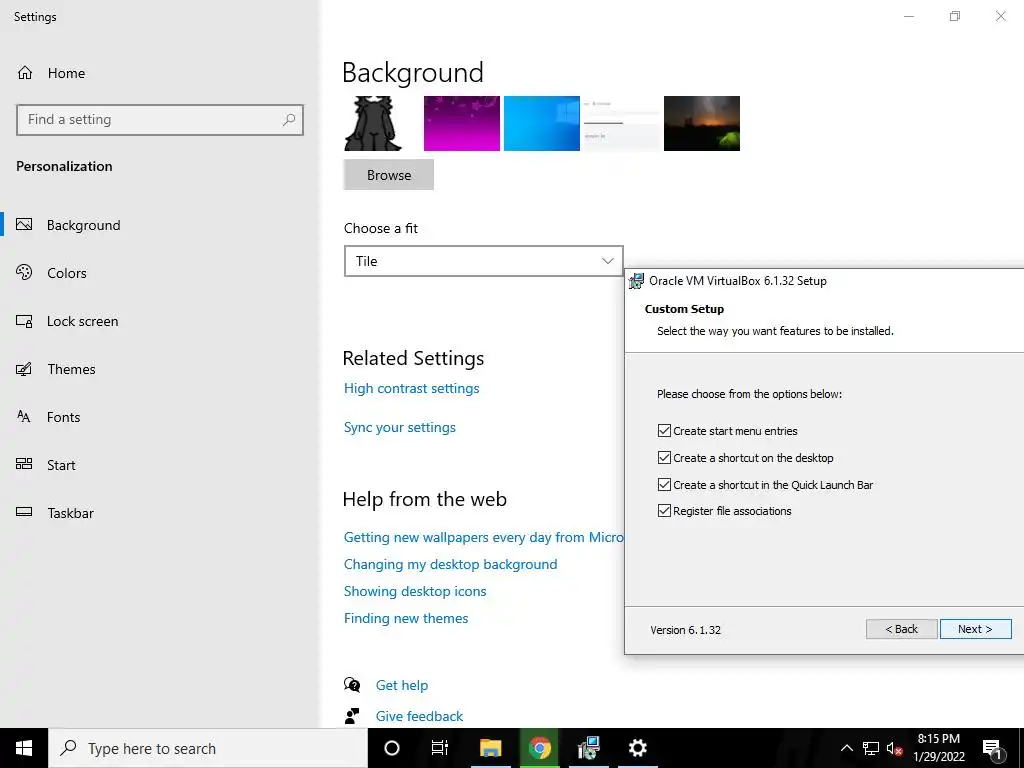Image resolution: width=1024 pixels, height=768 pixels.
Task: Select the Themes icon in sidebar
Action: (24, 369)
